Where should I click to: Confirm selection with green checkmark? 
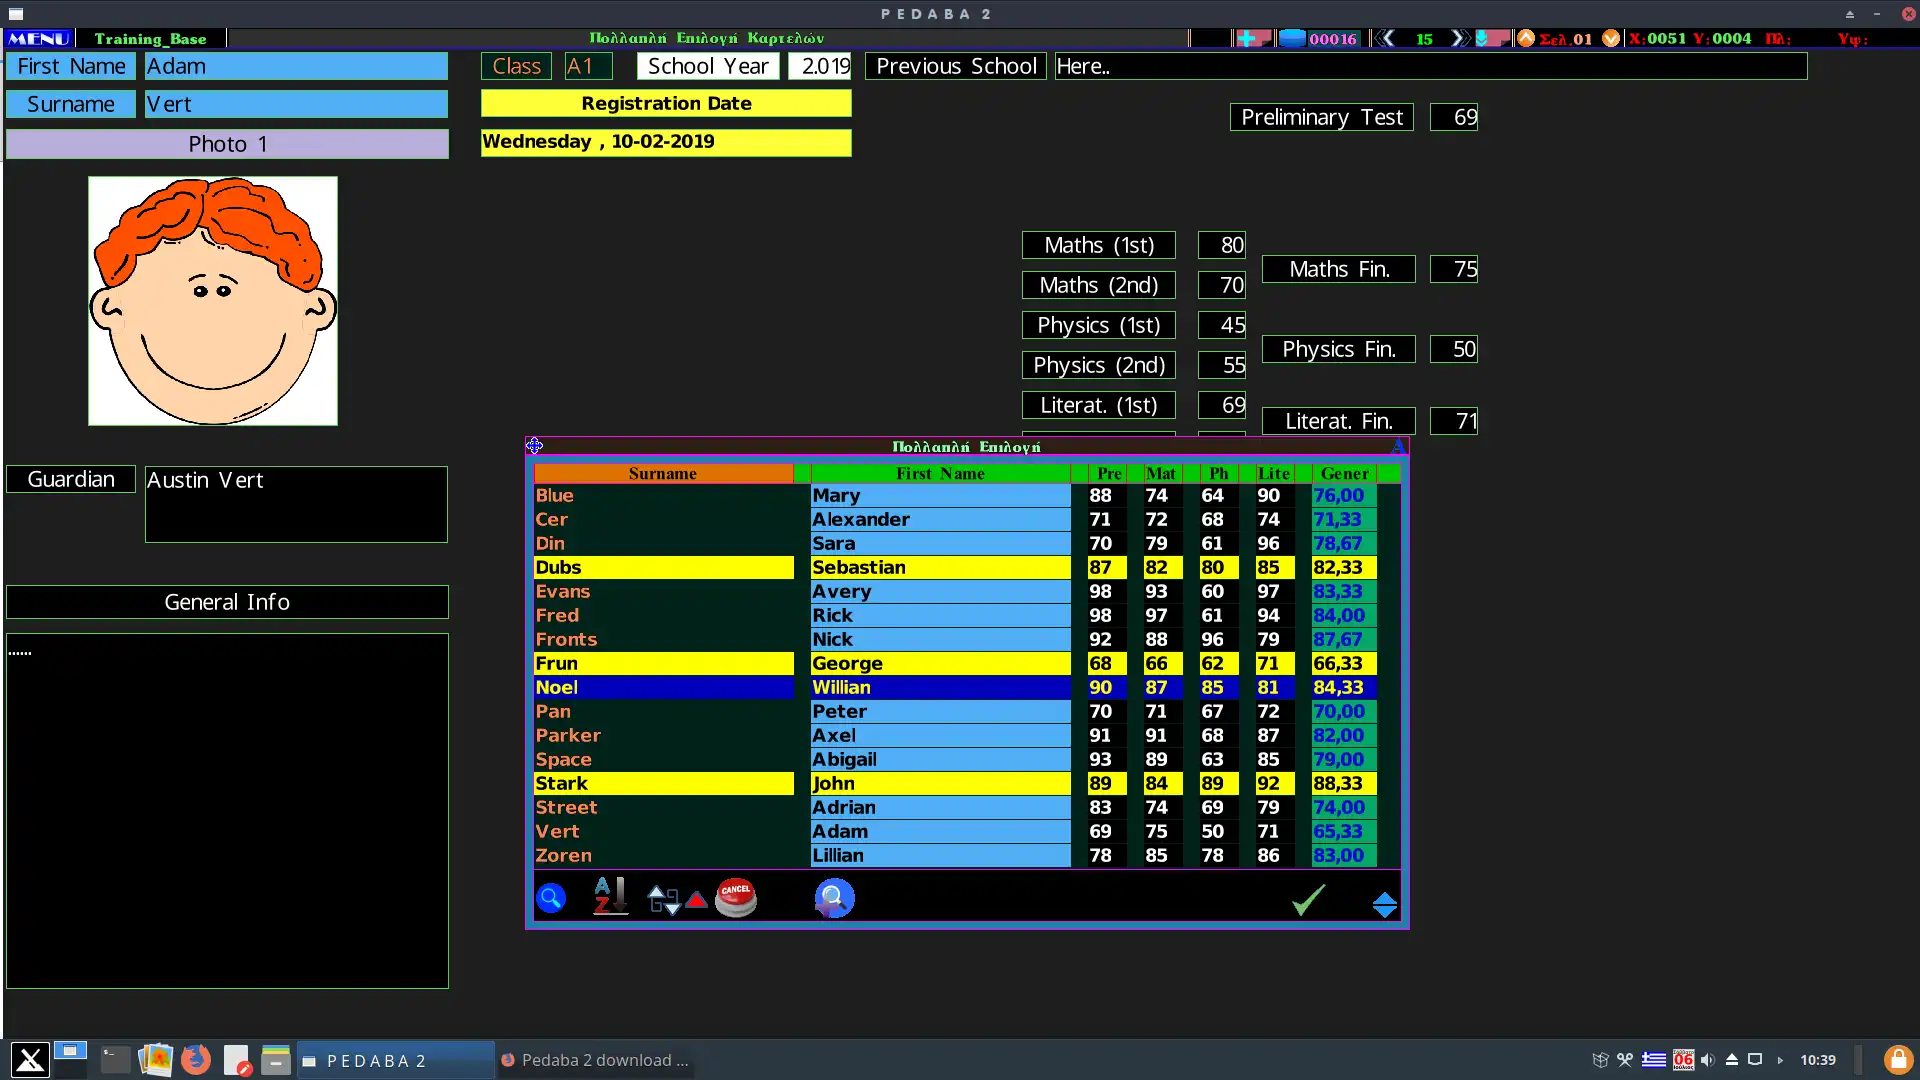[1308, 899]
